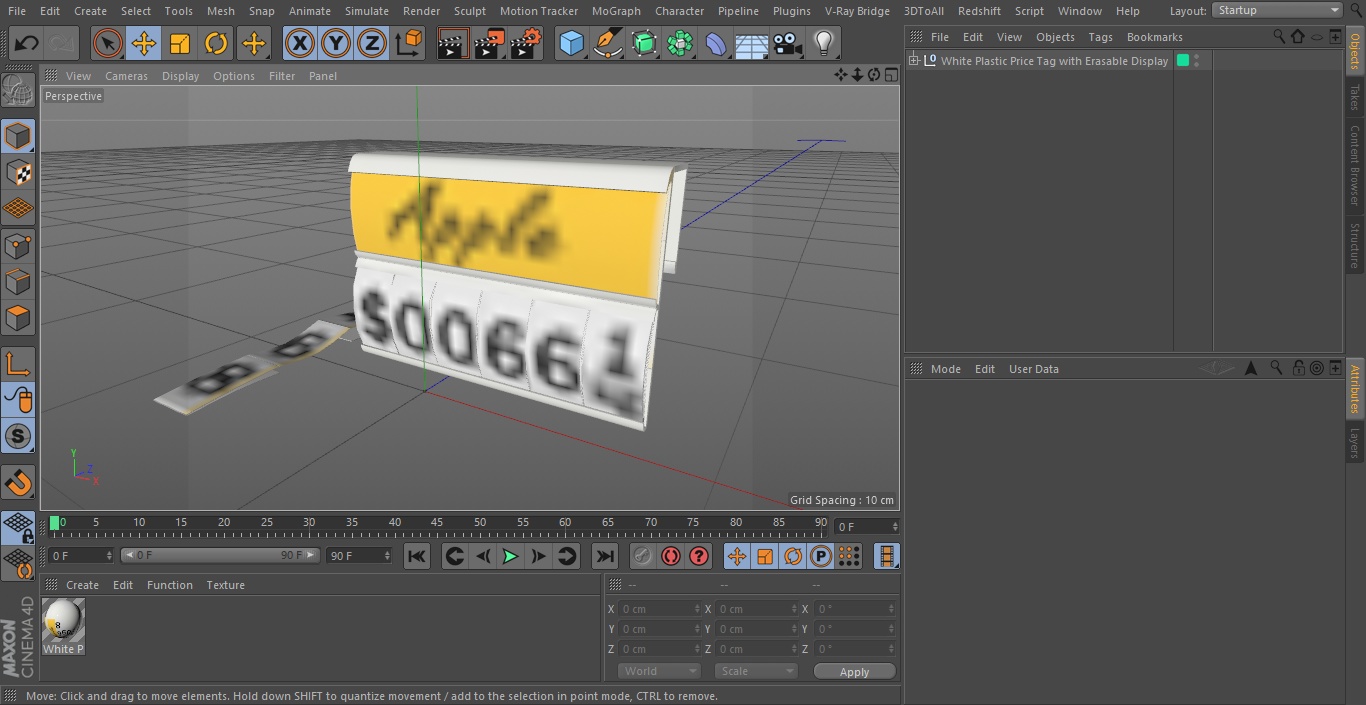Screen dimensions: 1366x705
Task: Add a light object
Action: (x=823, y=43)
